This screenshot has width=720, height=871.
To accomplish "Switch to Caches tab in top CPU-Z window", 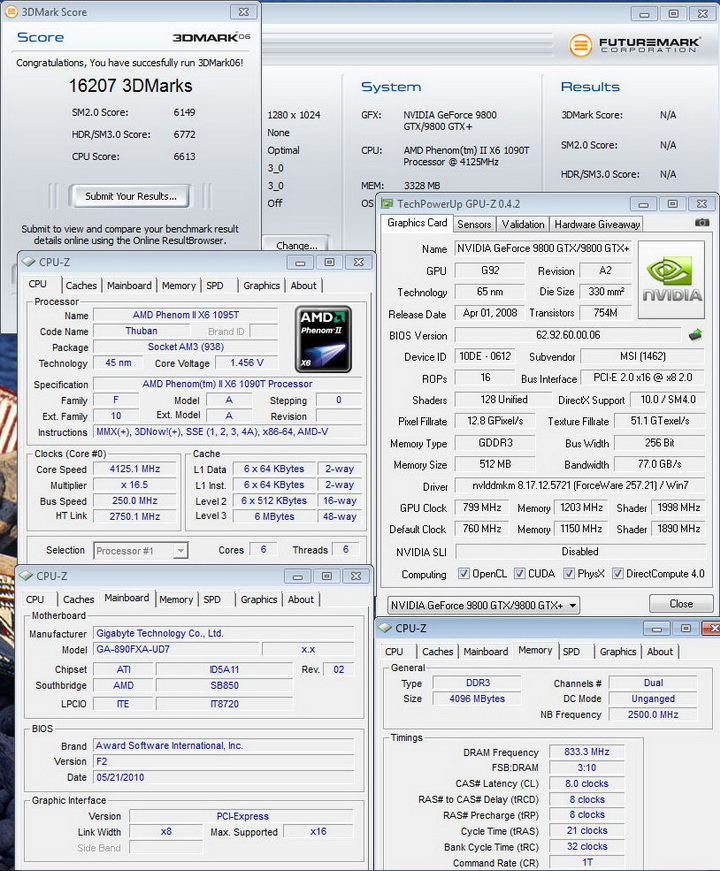I will coord(81,286).
